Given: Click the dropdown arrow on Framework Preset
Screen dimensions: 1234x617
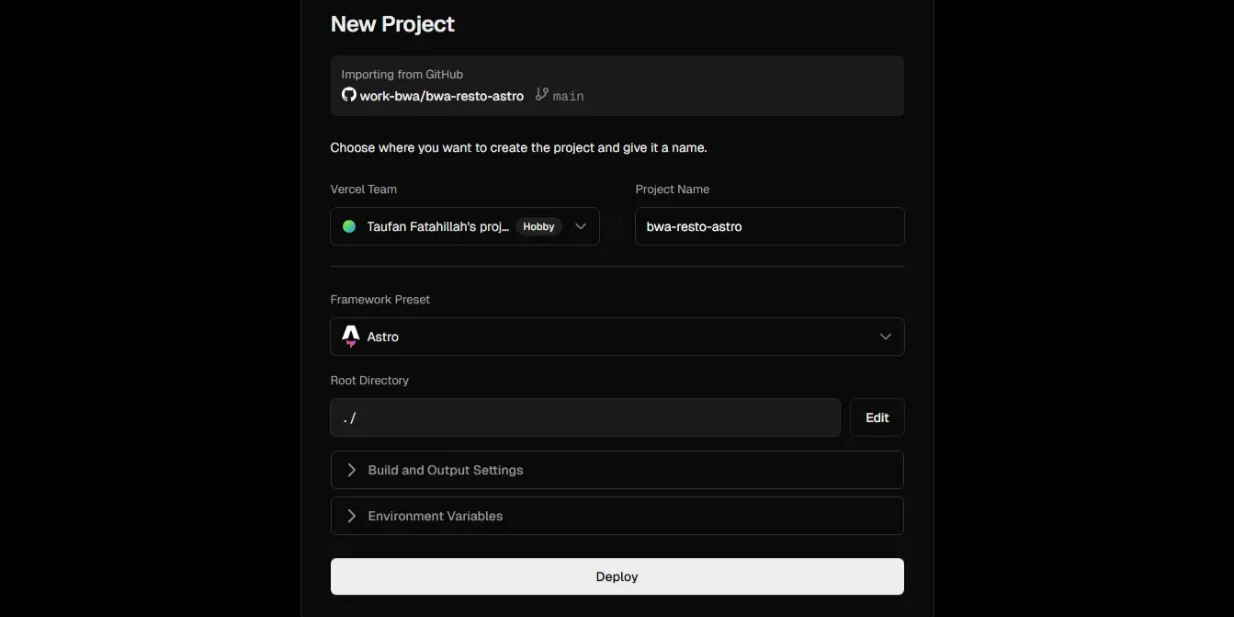Looking at the screenshot, I should click(x=885, y=336).
